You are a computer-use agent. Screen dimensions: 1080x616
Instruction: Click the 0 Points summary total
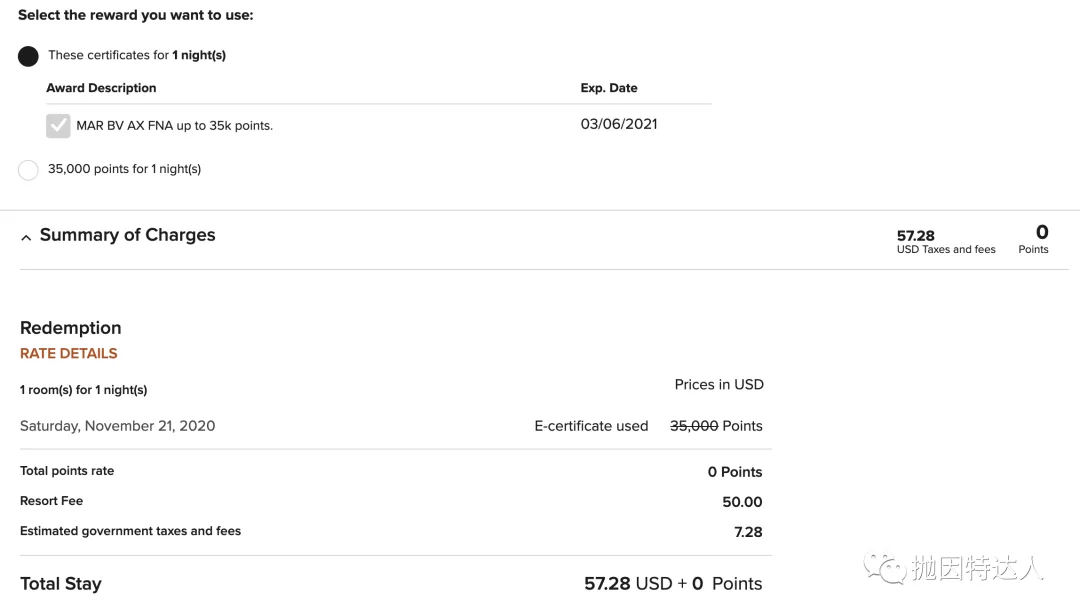coord(1033,239)
